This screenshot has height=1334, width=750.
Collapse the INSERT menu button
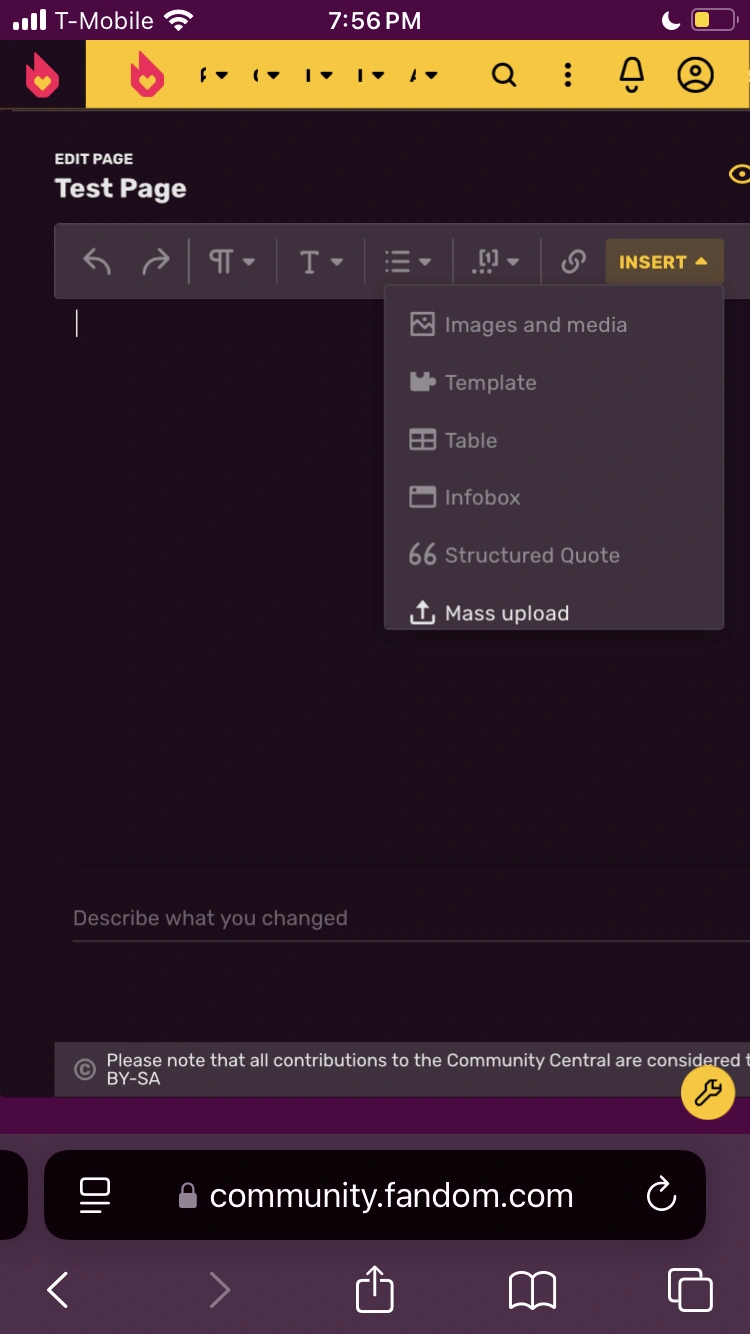point(663,262)
